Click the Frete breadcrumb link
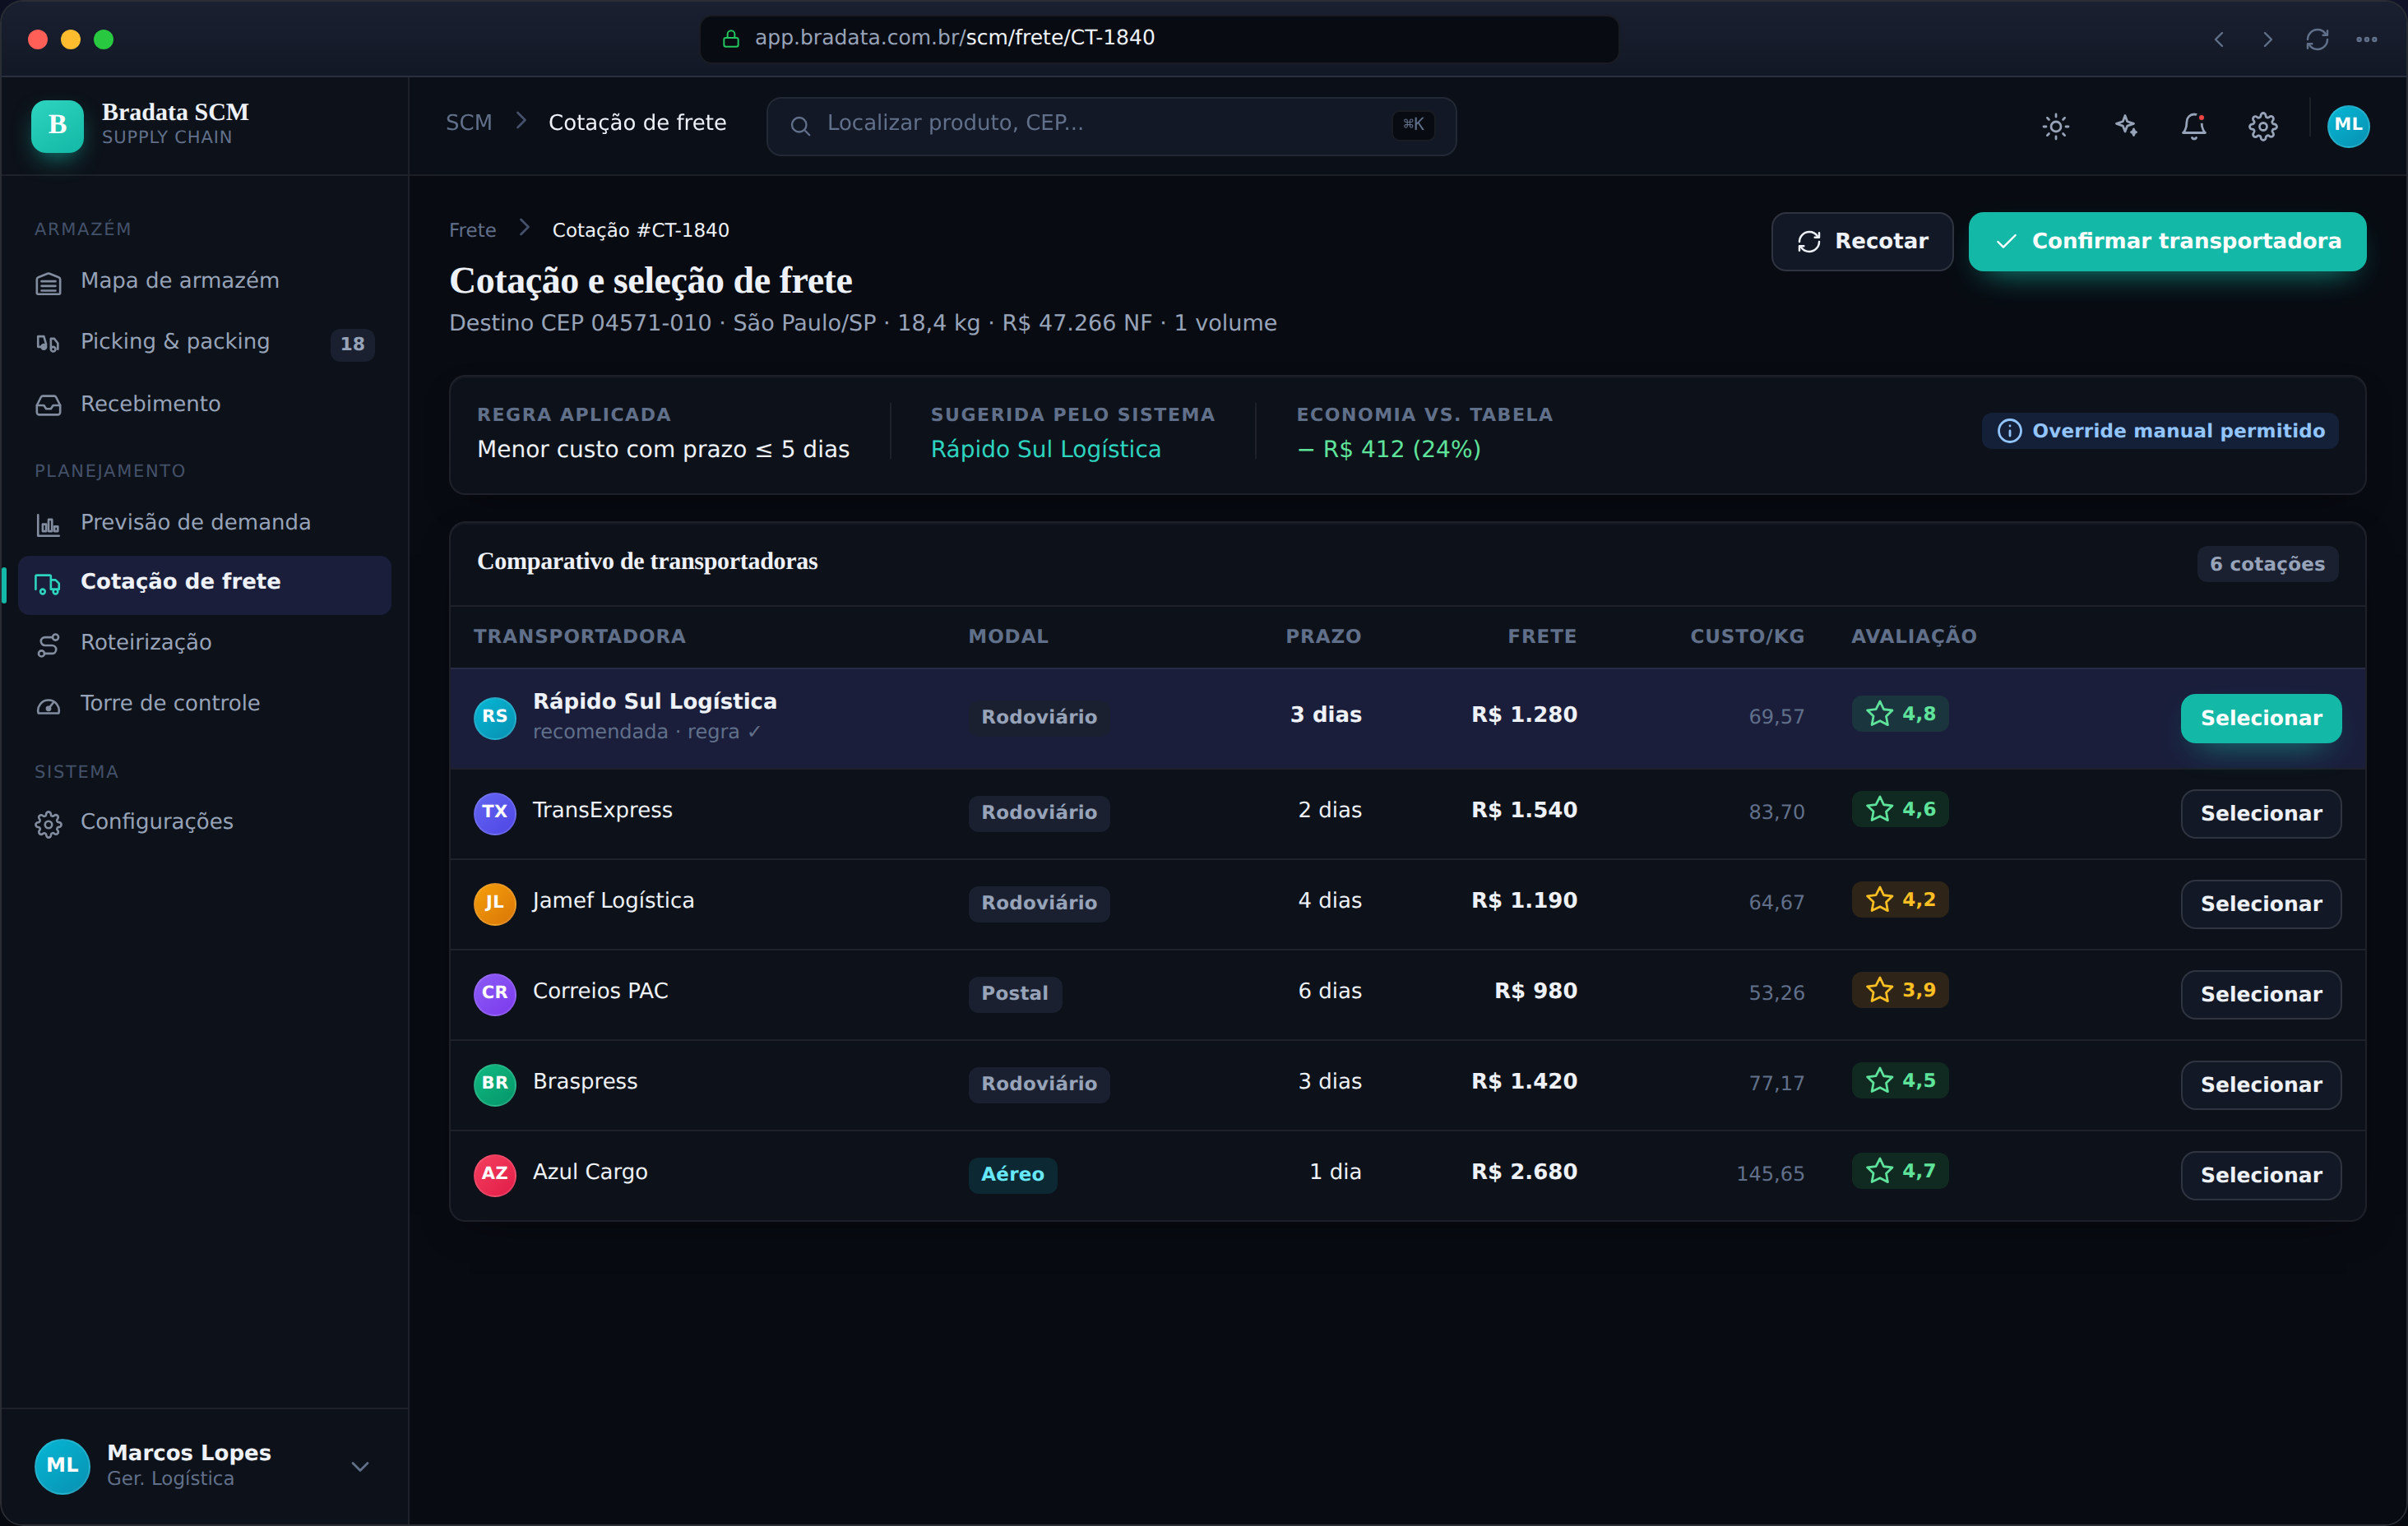Viewport: 2408px width, 1526px height. pyautogui.click(x=472, y=230)
